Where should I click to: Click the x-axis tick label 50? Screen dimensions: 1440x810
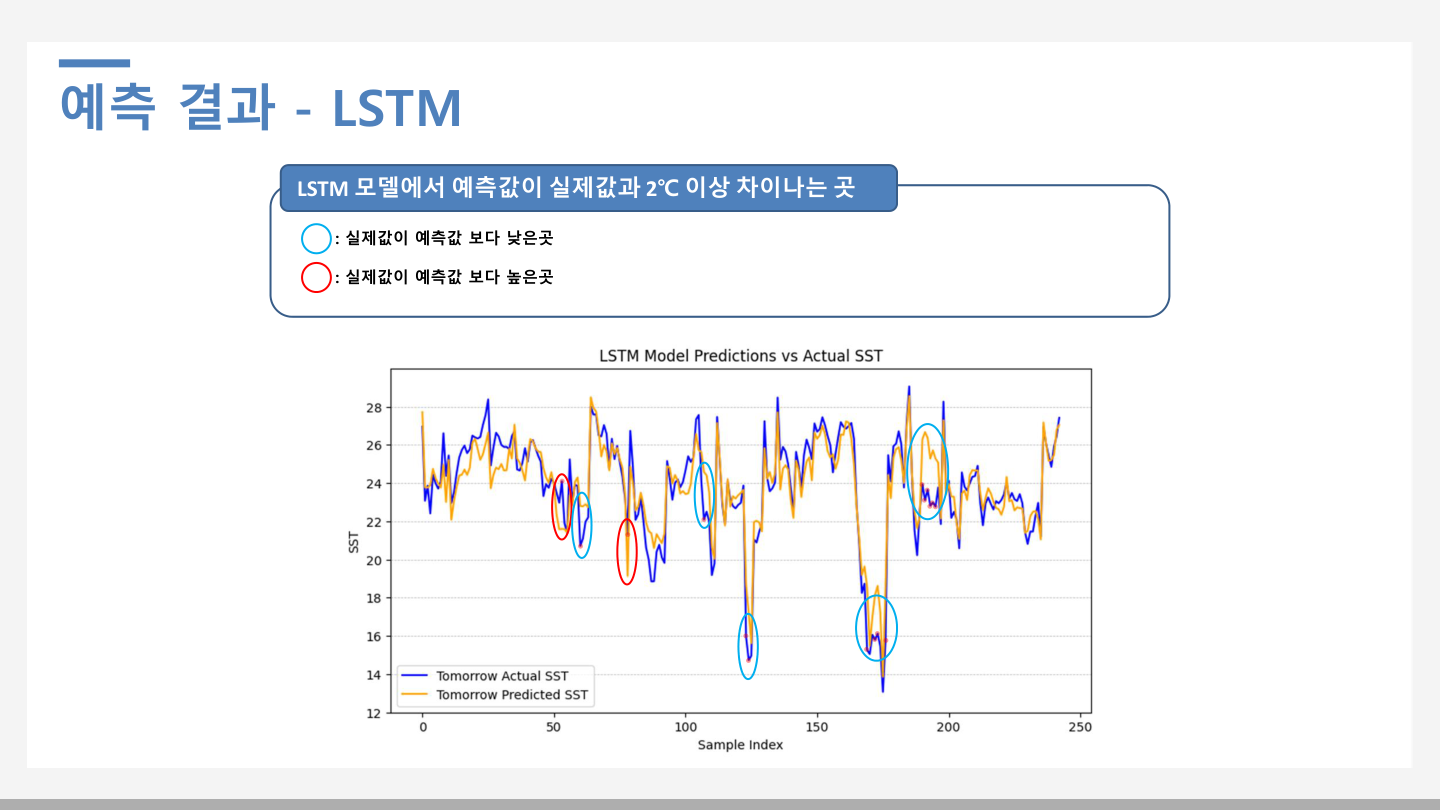554,727
